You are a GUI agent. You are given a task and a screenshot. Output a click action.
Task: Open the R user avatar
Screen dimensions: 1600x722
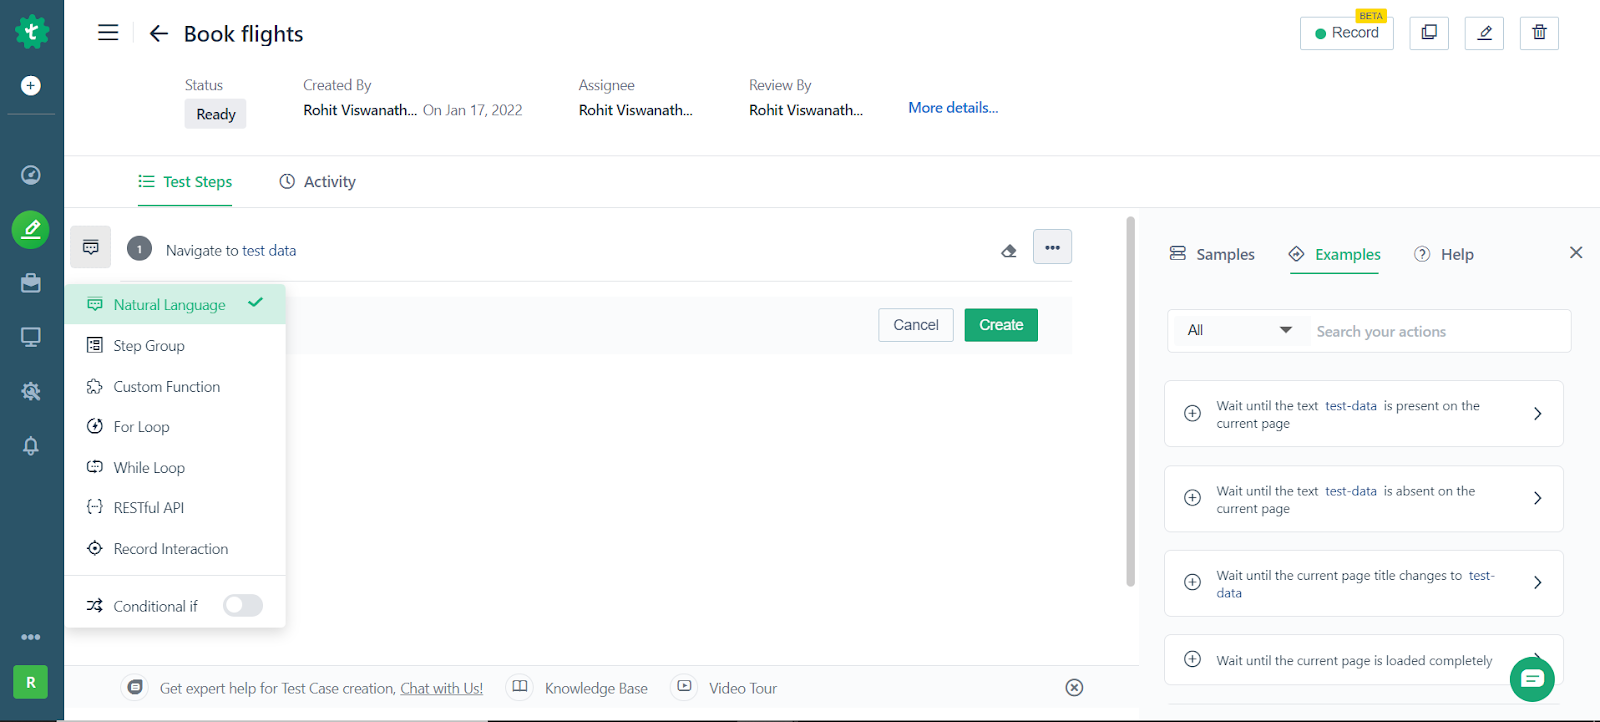coord(31,682)
